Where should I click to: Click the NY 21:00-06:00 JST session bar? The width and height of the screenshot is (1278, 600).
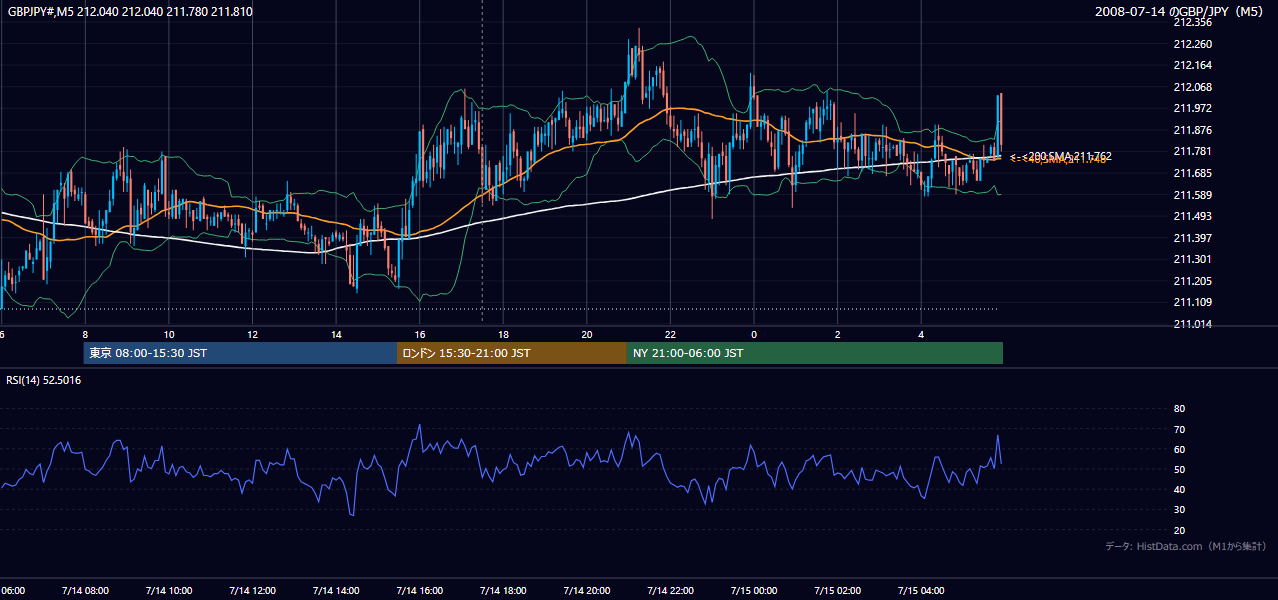pyautogui.click(x=815, y=353)
